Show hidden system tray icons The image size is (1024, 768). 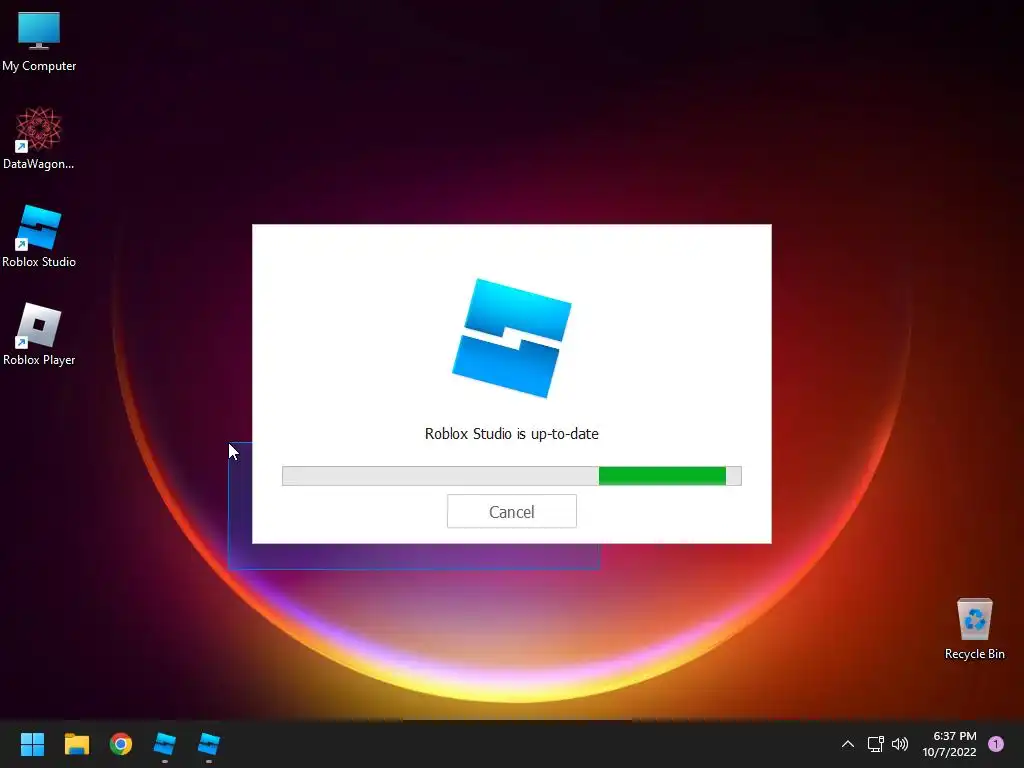click(848, 744)
